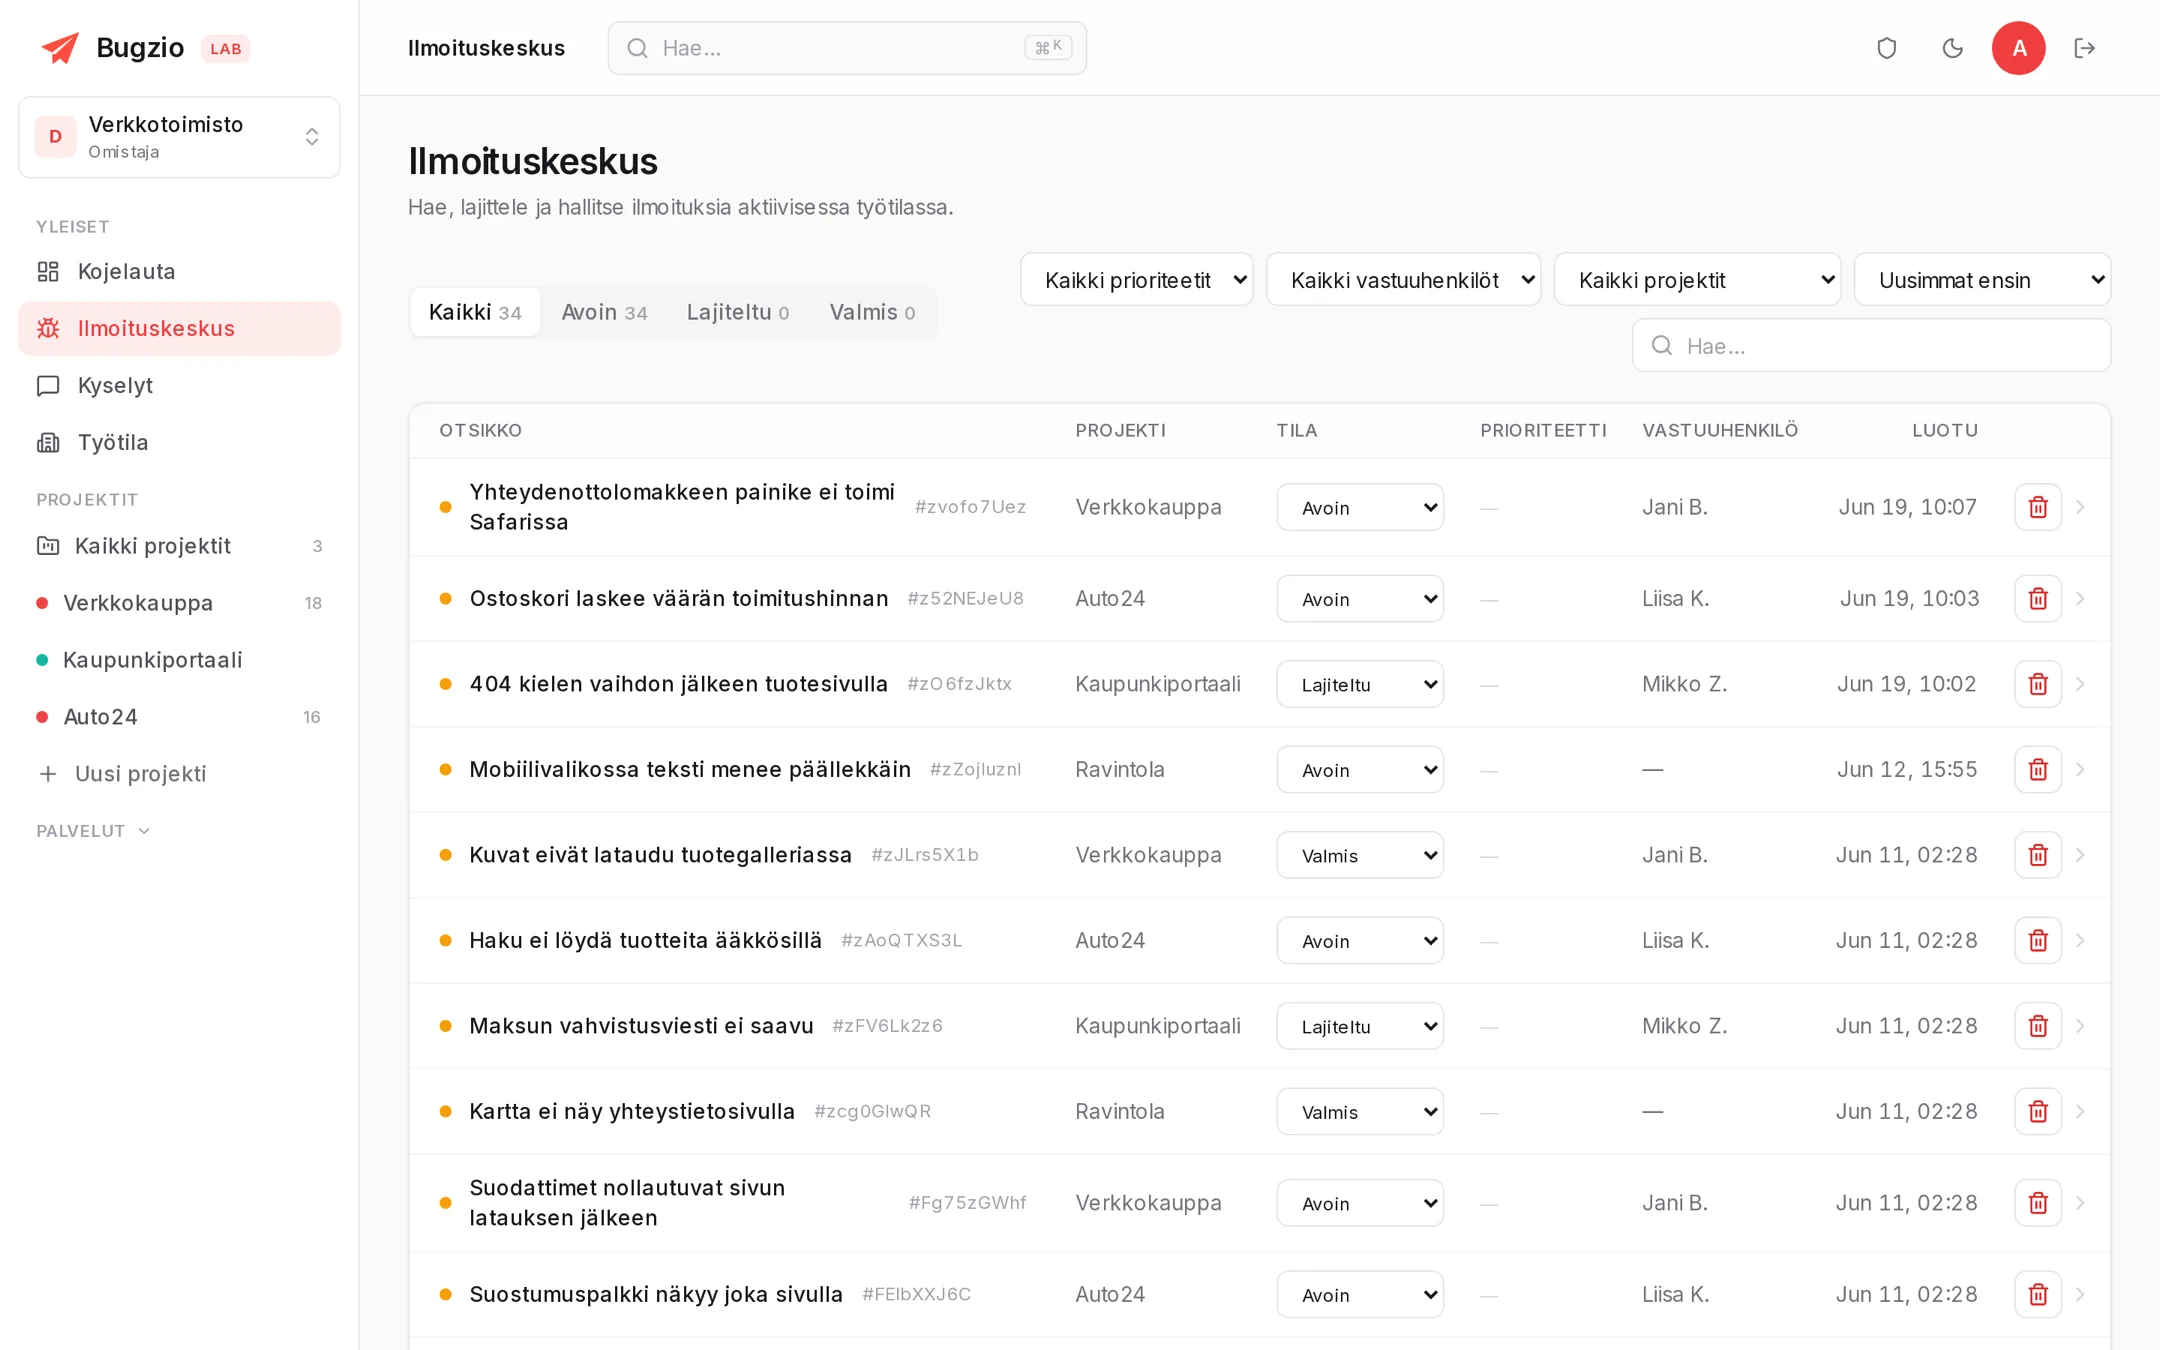Select Kaikki projektit in sidebar
This screenshot has height=1350, width=2160.
pos(179,546)
